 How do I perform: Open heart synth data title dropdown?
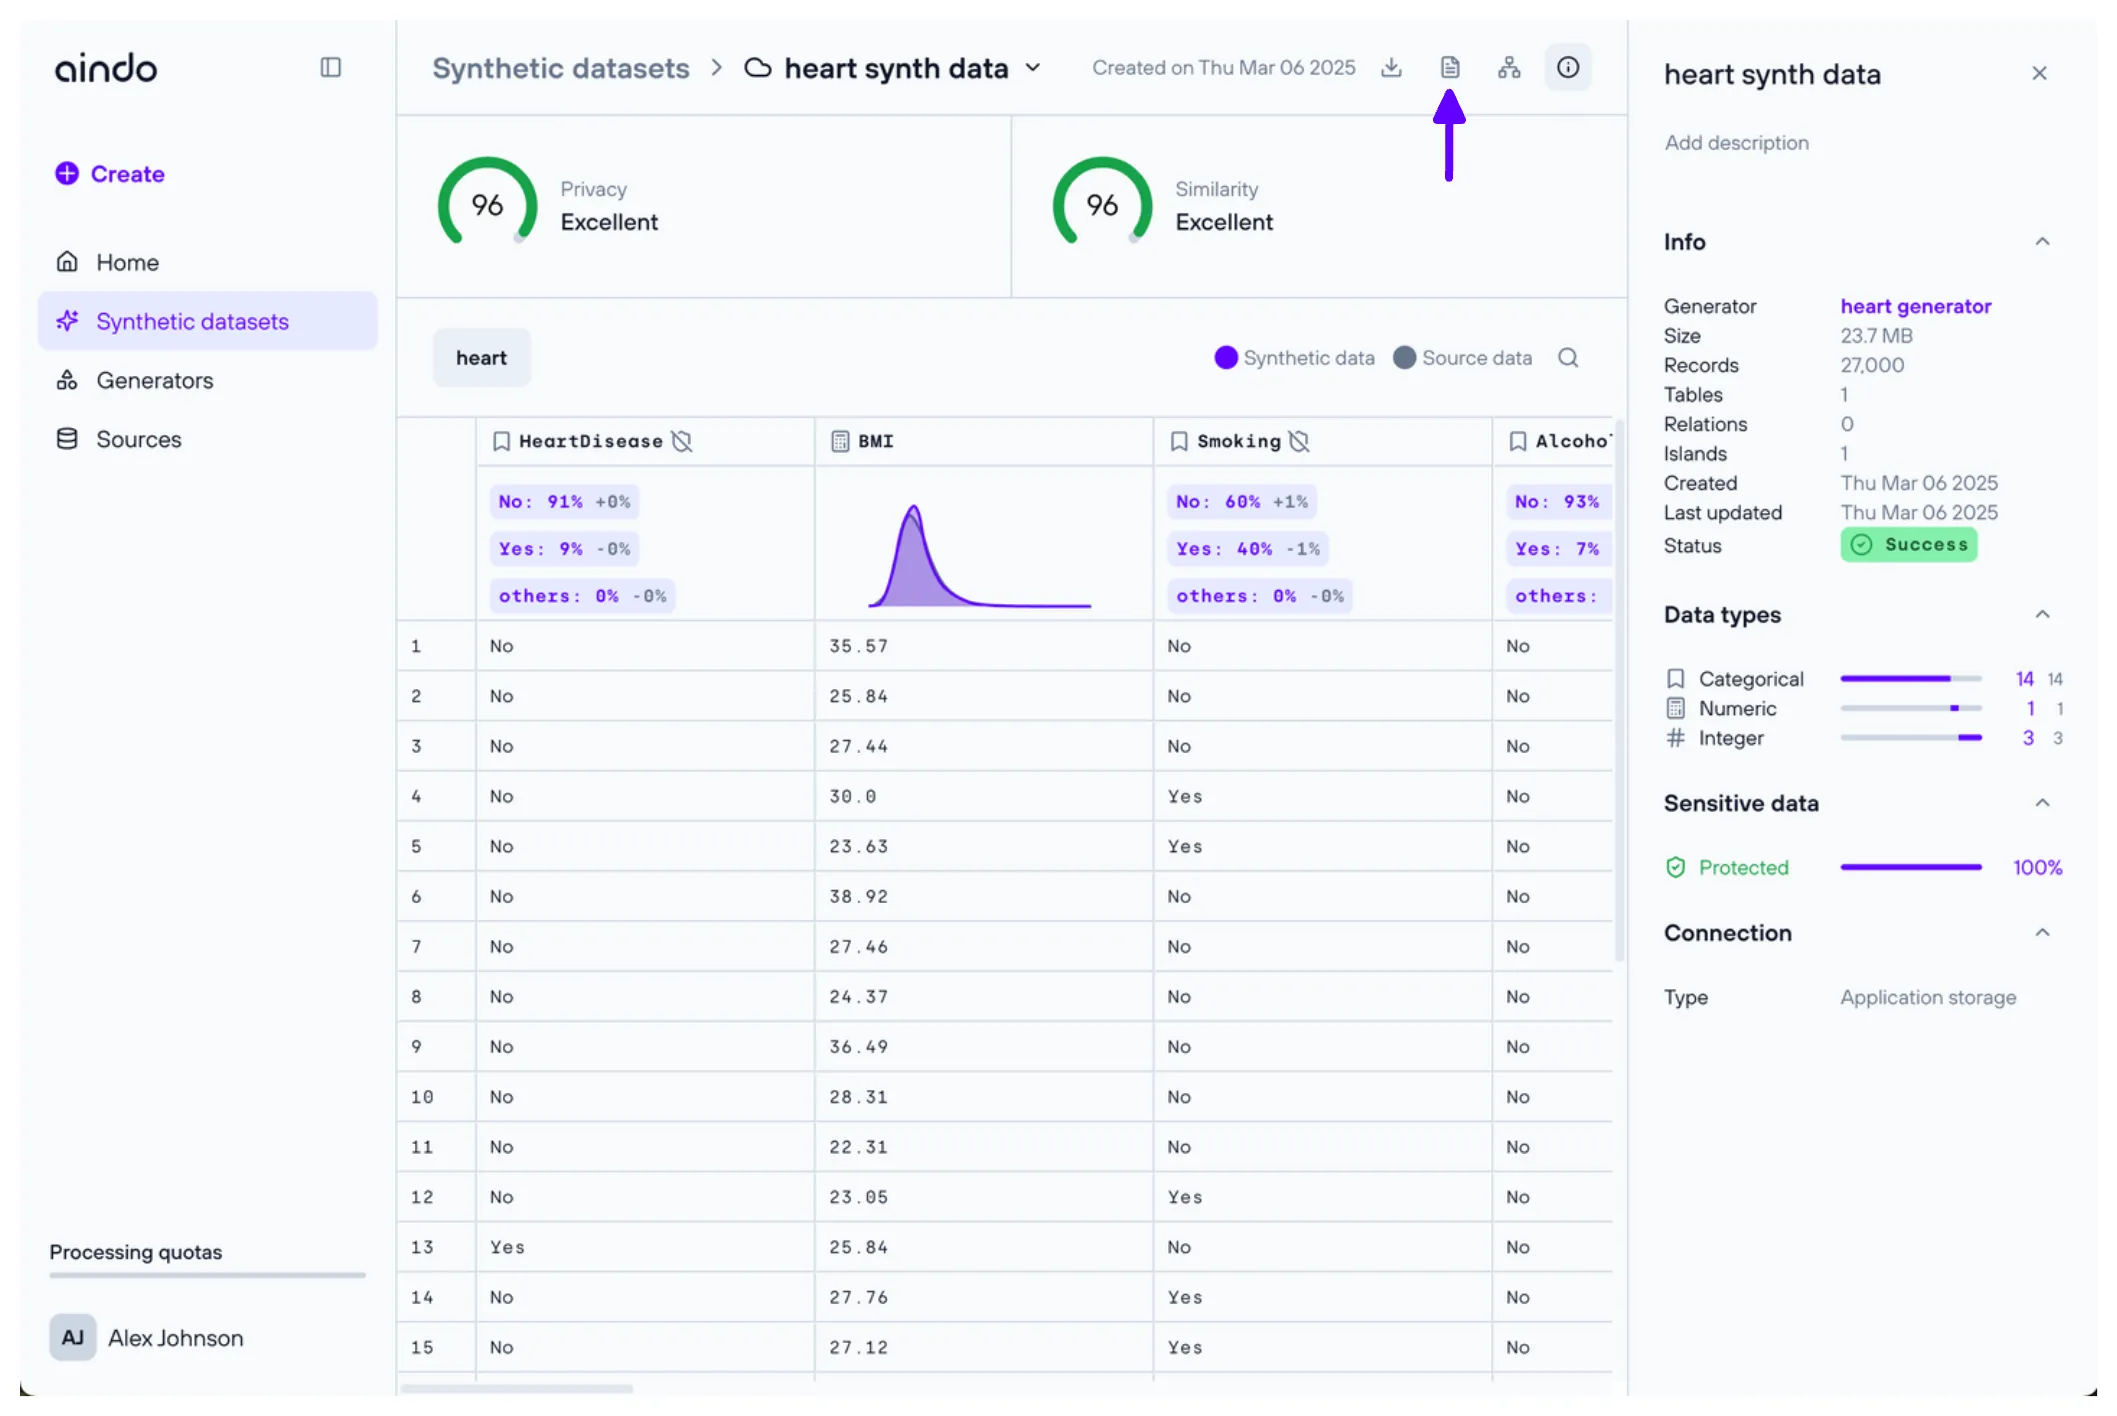1033,68
